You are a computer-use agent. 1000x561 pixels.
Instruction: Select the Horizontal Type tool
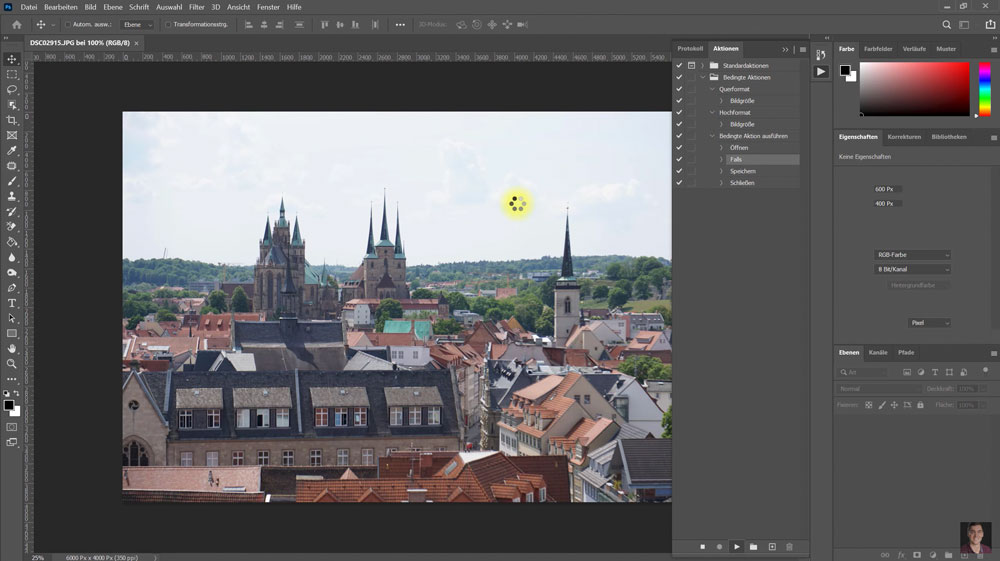click(12, 302)
